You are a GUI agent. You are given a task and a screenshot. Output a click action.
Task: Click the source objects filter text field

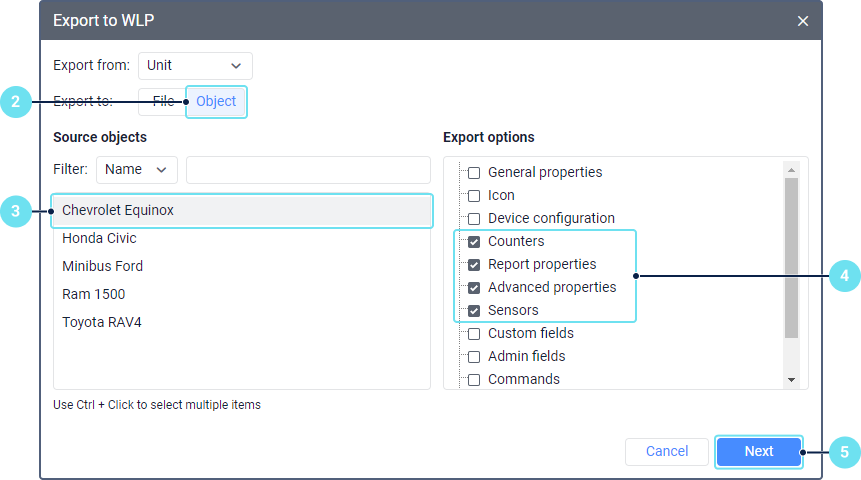coord(308,170)
